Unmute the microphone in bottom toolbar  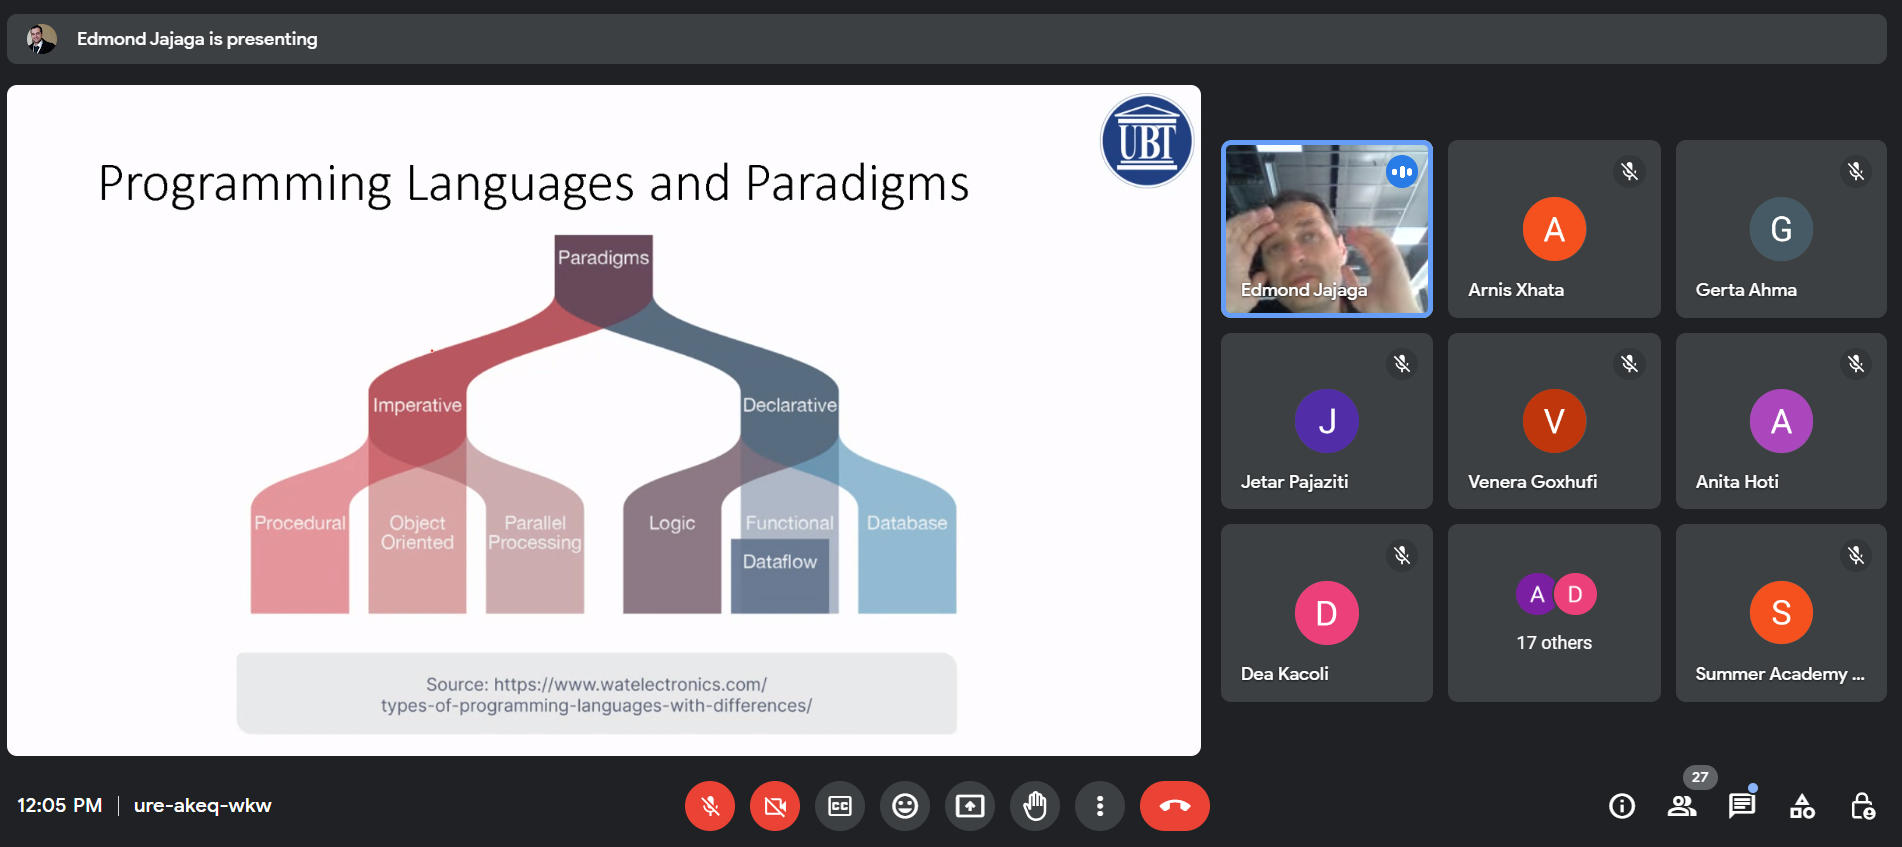710,806
